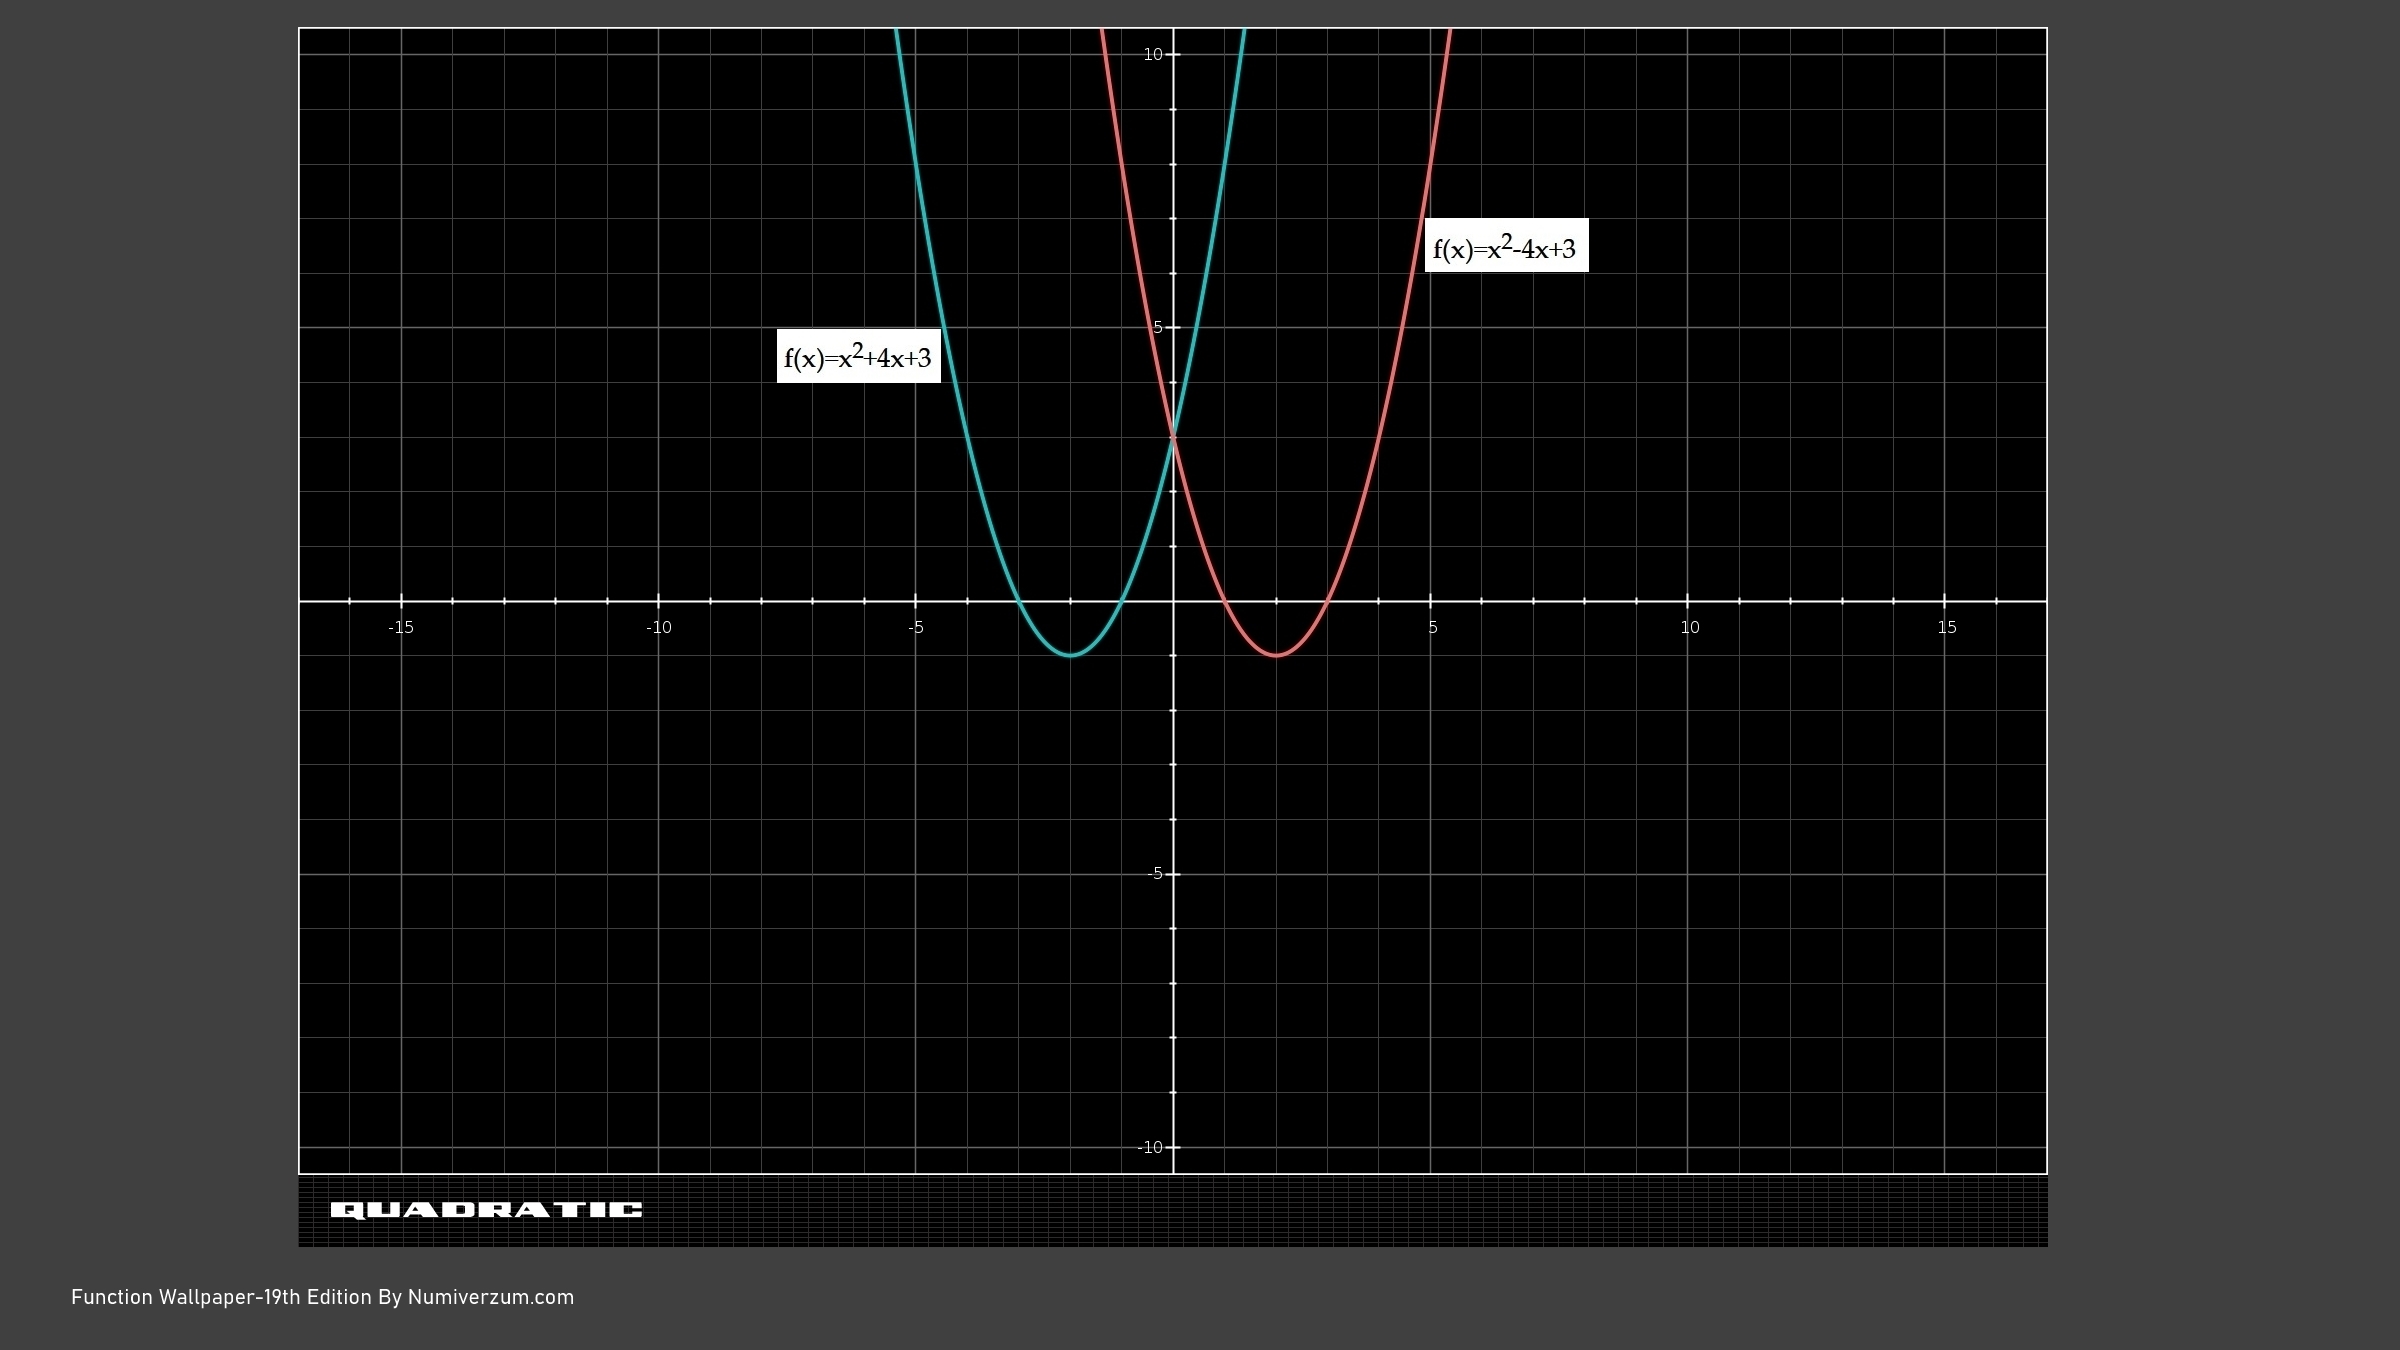Click the 5 label on the y-axis
The height and width of the screenshot is (1350, 2400).
1158,328
